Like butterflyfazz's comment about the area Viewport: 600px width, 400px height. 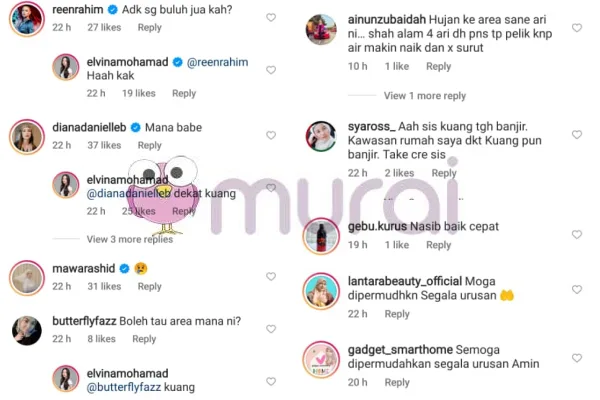(x=271, y=329)
